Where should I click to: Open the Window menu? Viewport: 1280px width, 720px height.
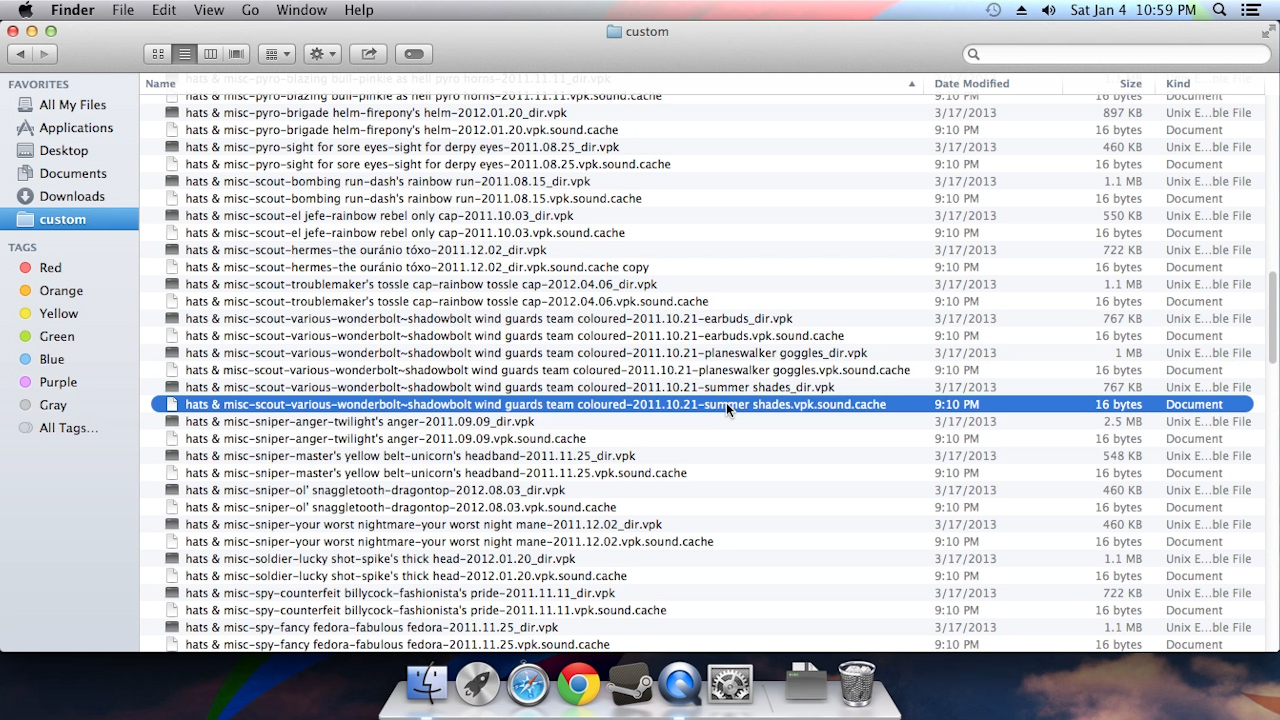click(301, 10)
